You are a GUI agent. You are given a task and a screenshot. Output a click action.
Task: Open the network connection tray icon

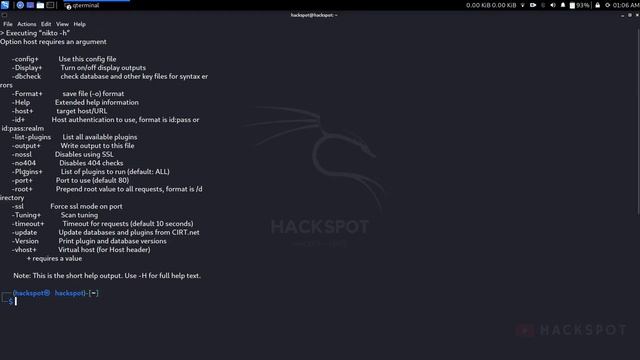click(x=522, y=5)
